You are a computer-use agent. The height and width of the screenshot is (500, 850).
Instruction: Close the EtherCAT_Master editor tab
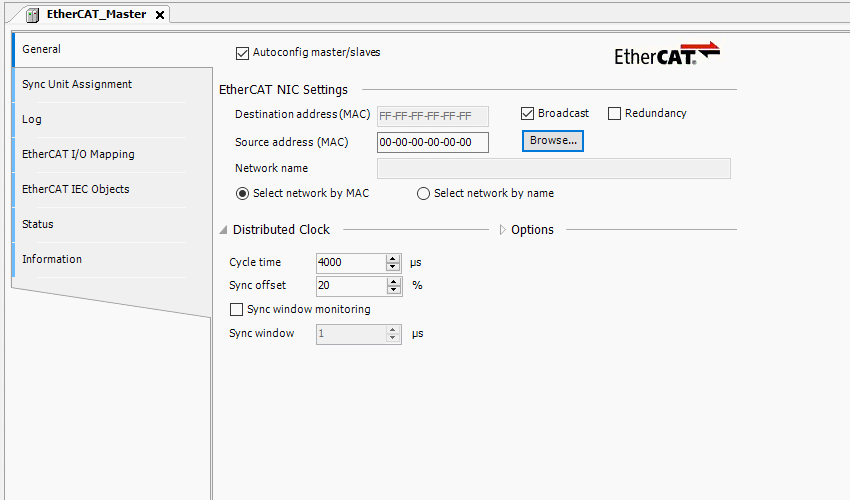click(160, 15)
